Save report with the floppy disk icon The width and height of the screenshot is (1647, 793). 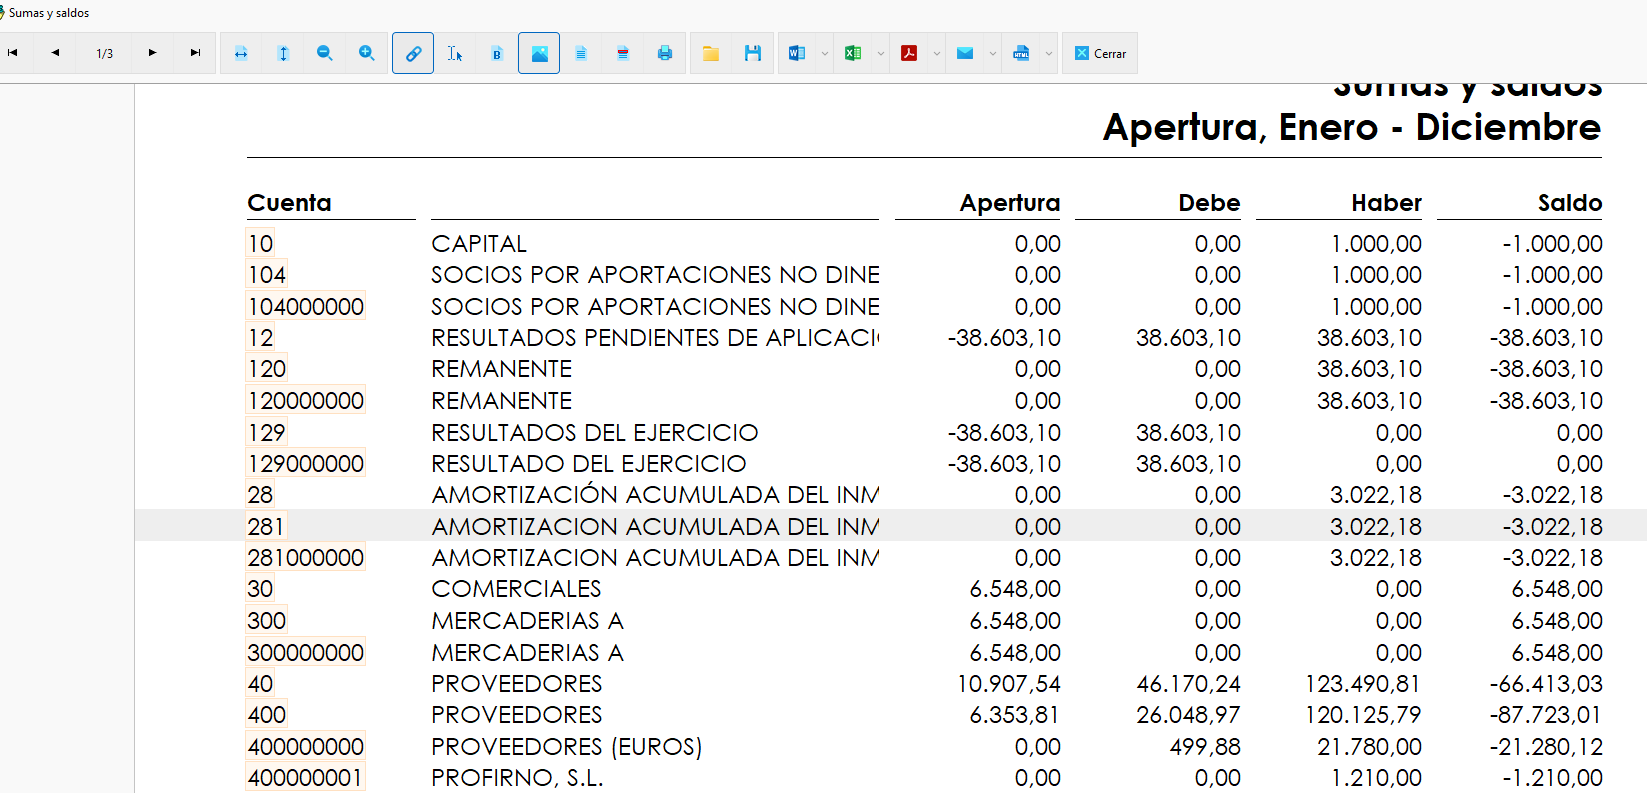[x=753, y=53]
